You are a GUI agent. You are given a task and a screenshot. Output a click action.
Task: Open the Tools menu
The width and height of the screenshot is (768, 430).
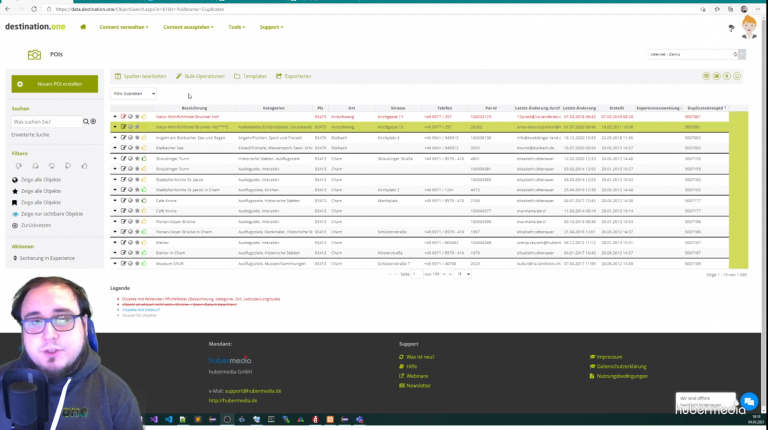point(237,27)
